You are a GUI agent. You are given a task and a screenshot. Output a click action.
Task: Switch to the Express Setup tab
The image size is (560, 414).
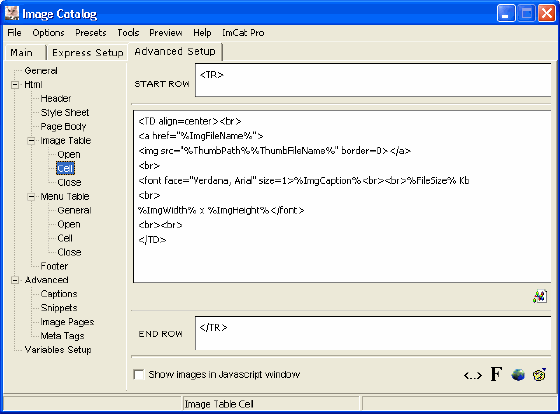tap(88, 53)
